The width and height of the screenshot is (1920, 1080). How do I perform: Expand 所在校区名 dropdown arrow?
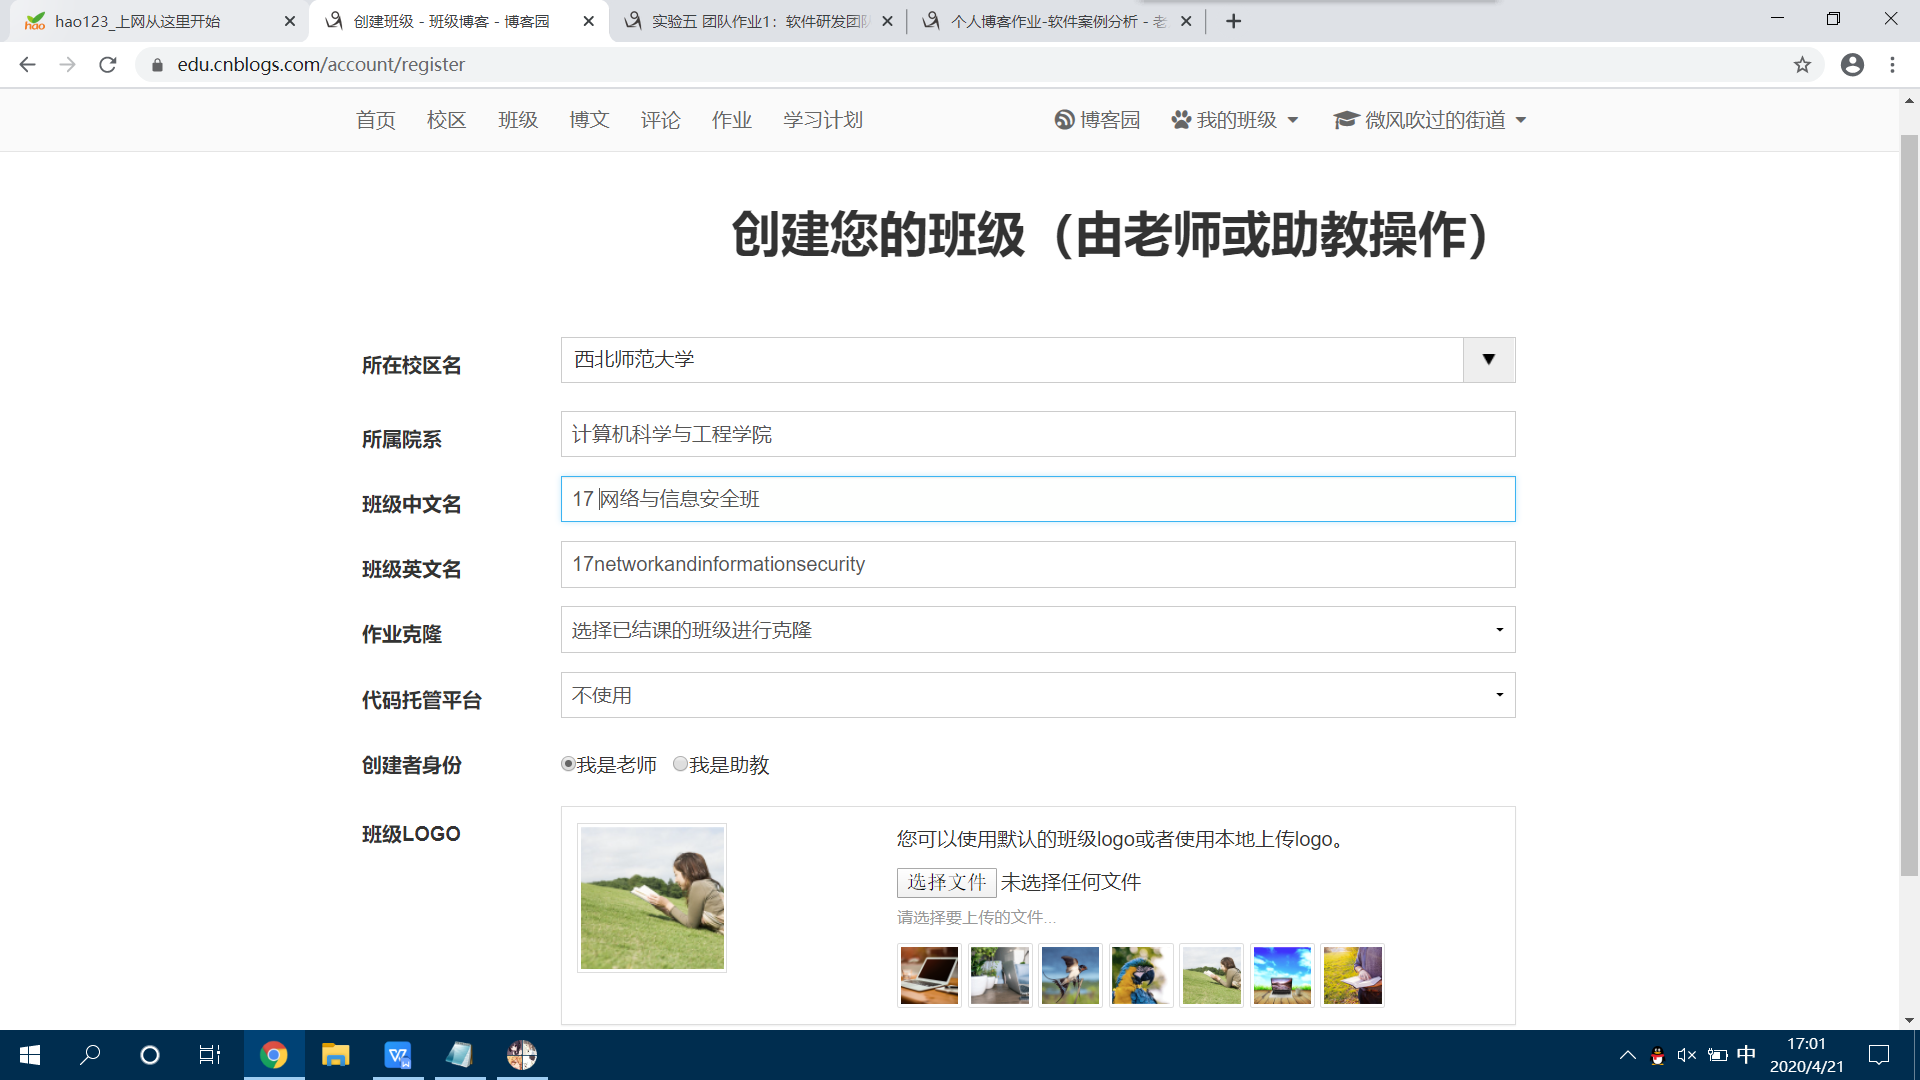click(x=1488, y=360)
